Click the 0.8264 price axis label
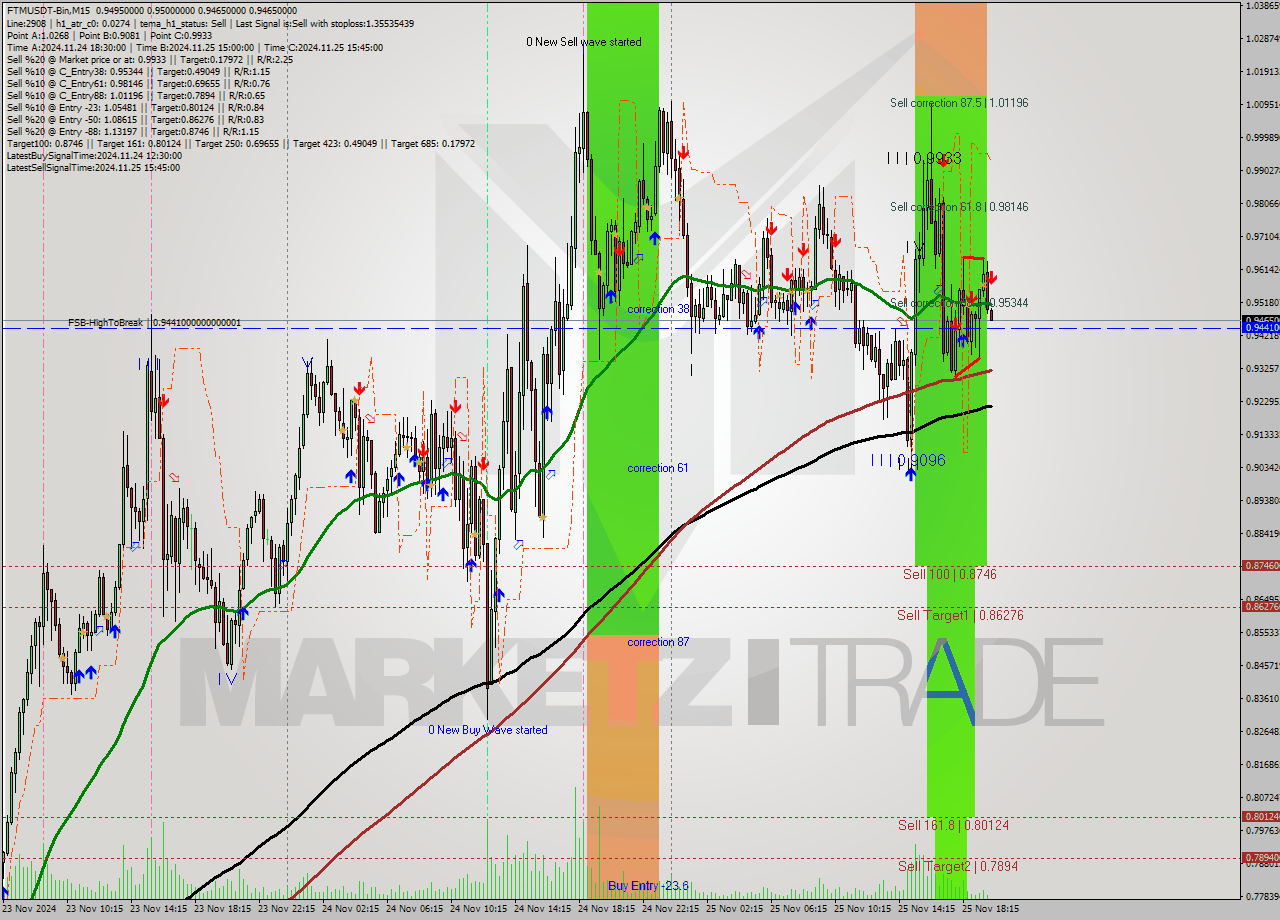 tap(1263, 732)
